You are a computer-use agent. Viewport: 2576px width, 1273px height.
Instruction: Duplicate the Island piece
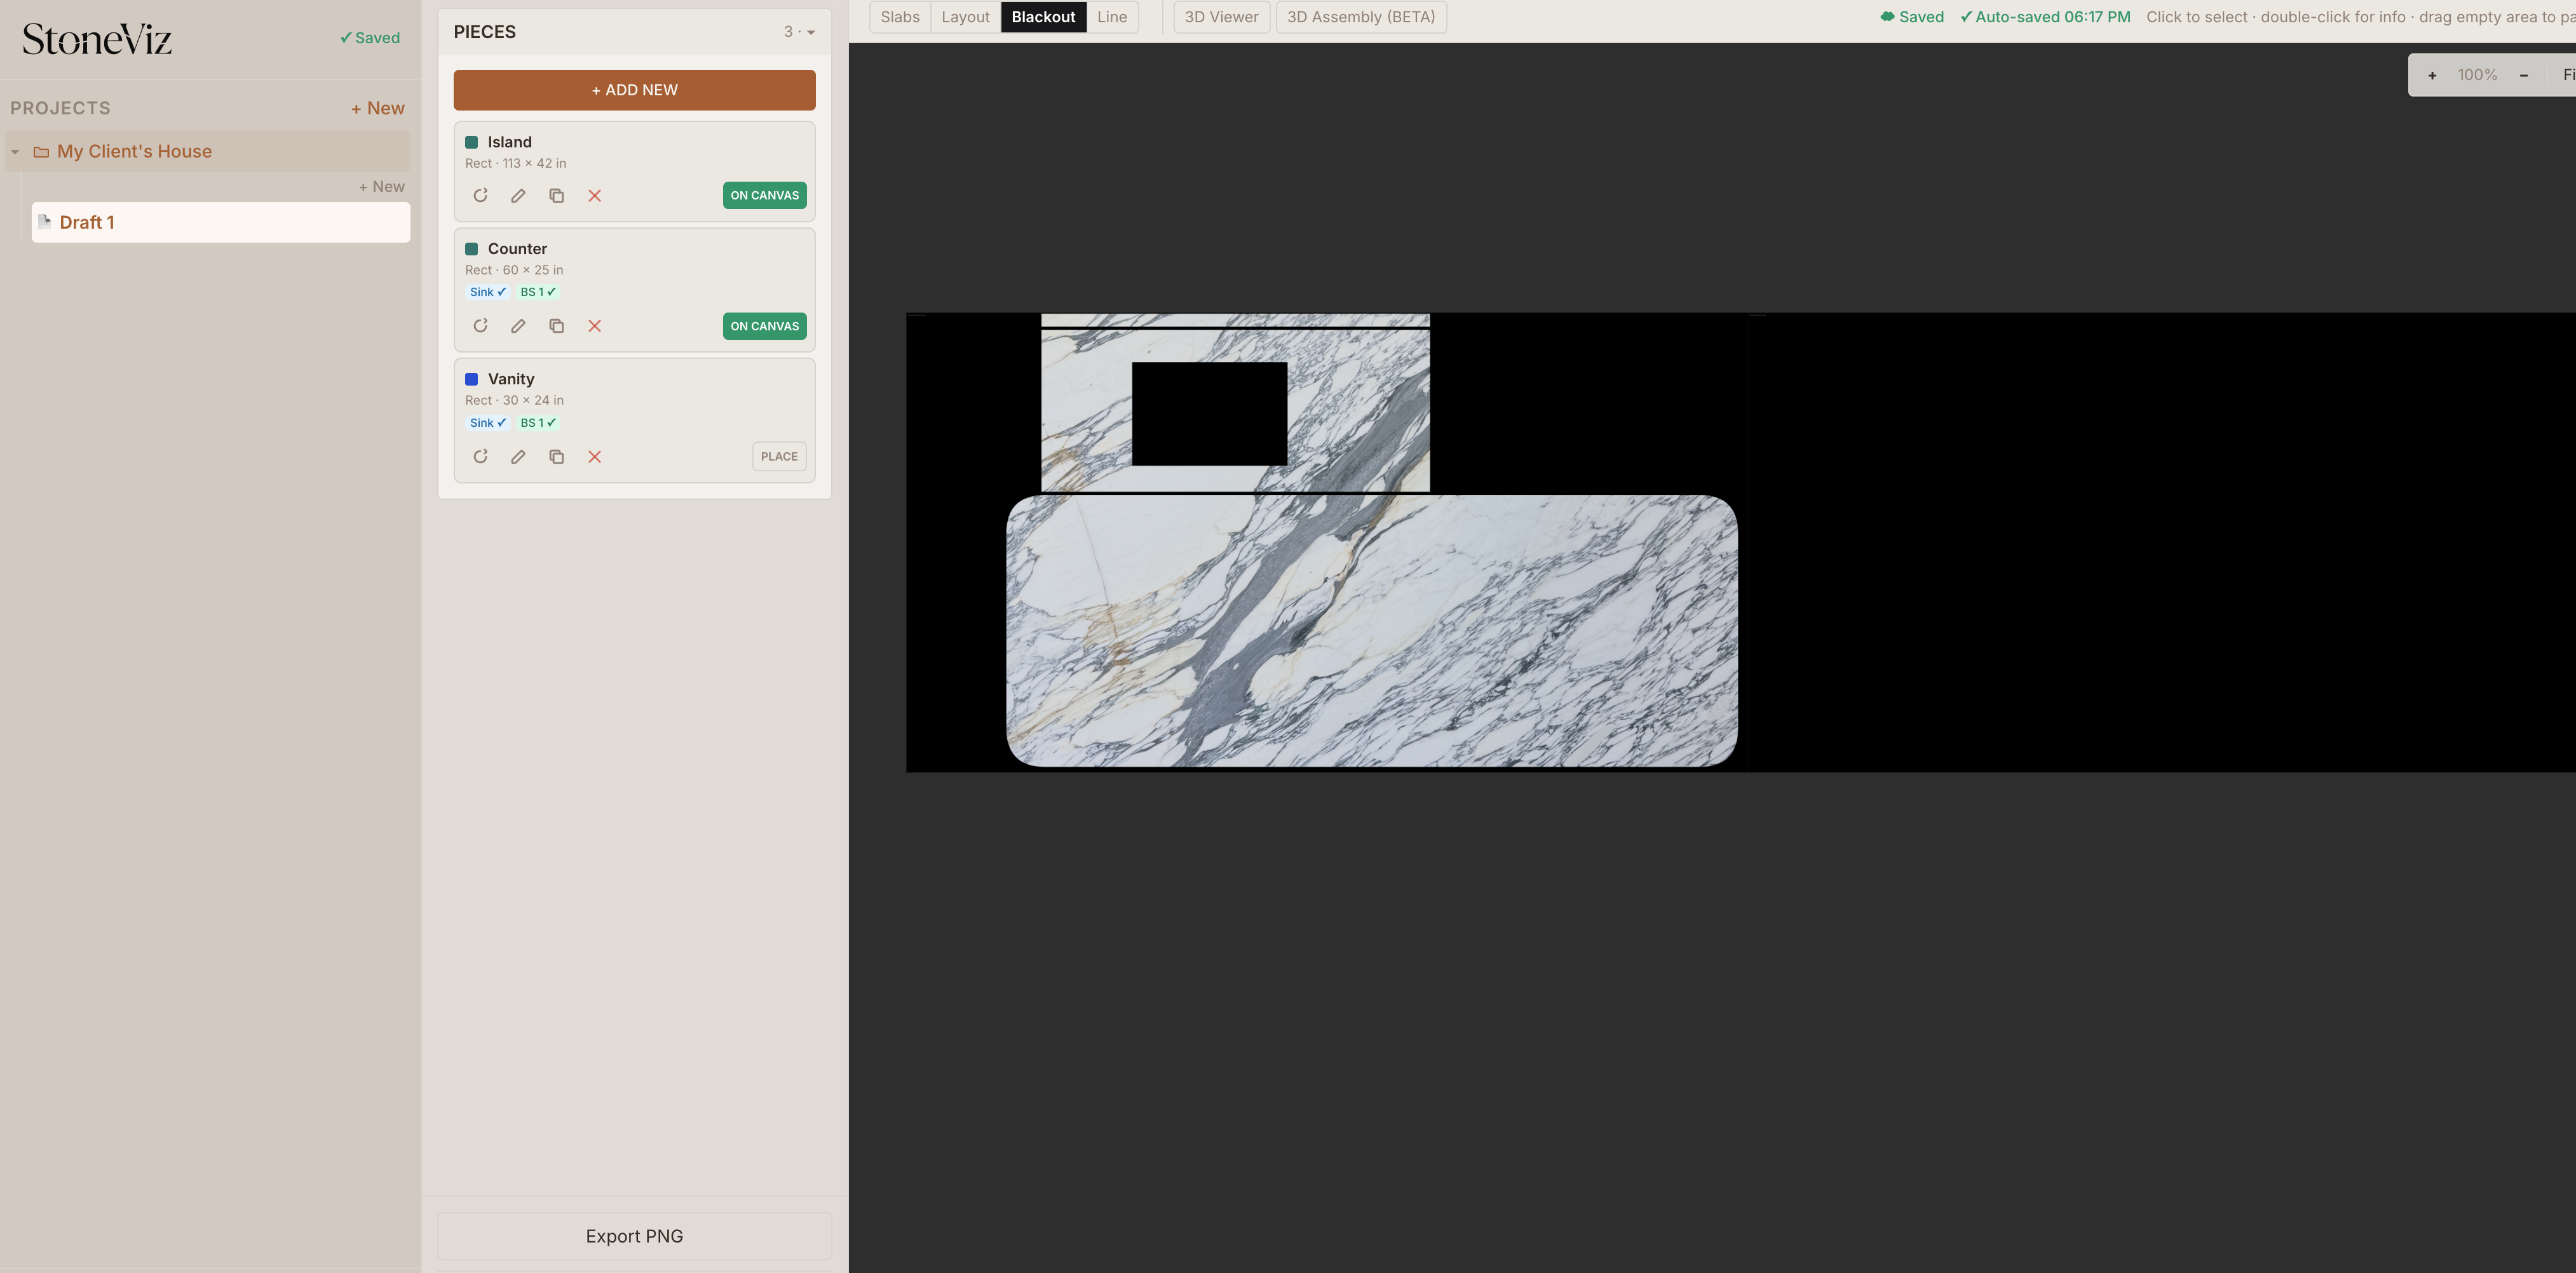pyautogui.click(x=556, y=195)
